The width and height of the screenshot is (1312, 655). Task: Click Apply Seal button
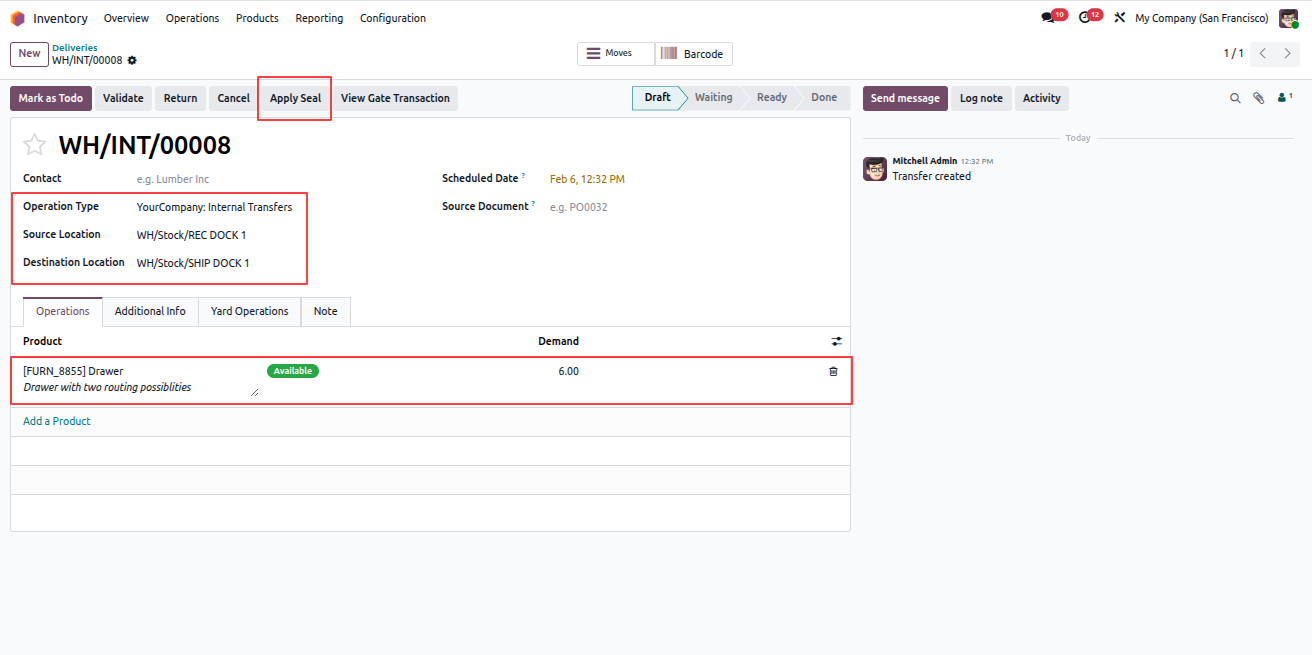(x=295, y=98)
